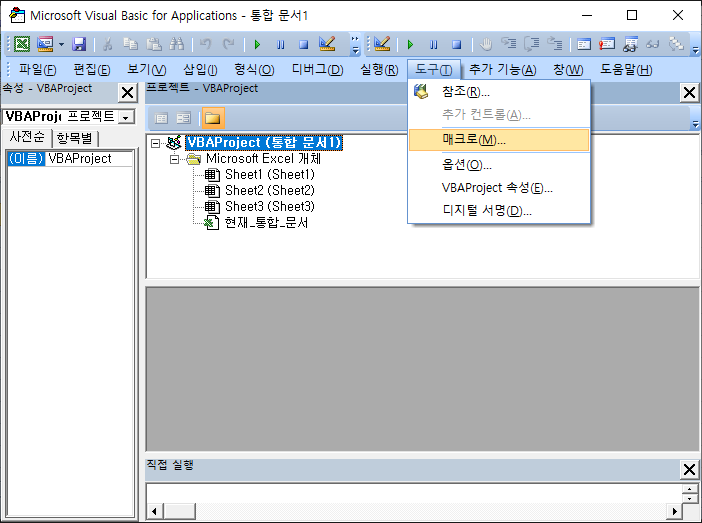The image size is (702, 523).
Task: Open the 도움말(H) menu
Action: [x=626, y=69]
